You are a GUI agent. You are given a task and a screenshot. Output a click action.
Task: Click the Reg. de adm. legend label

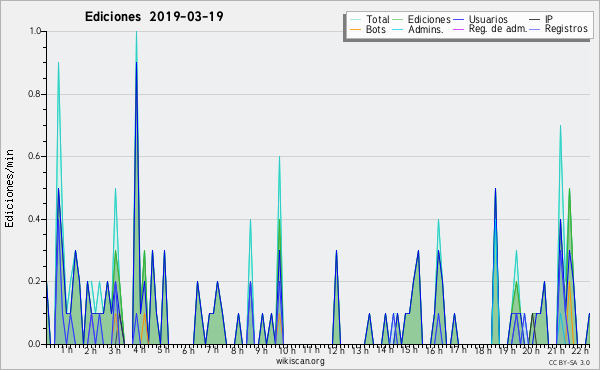point(498,29)
